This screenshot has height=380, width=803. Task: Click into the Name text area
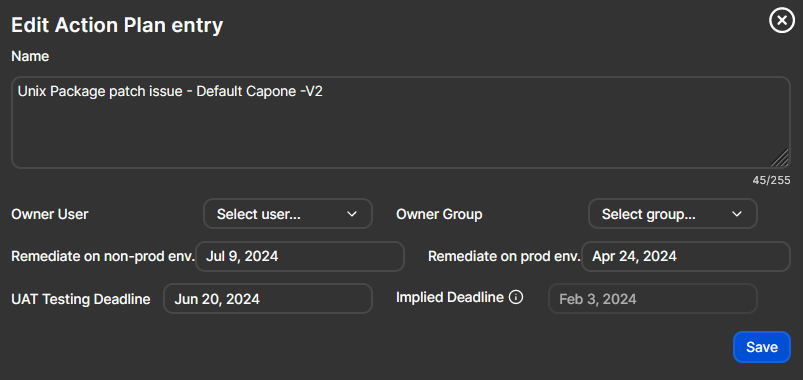click(401, 122)
